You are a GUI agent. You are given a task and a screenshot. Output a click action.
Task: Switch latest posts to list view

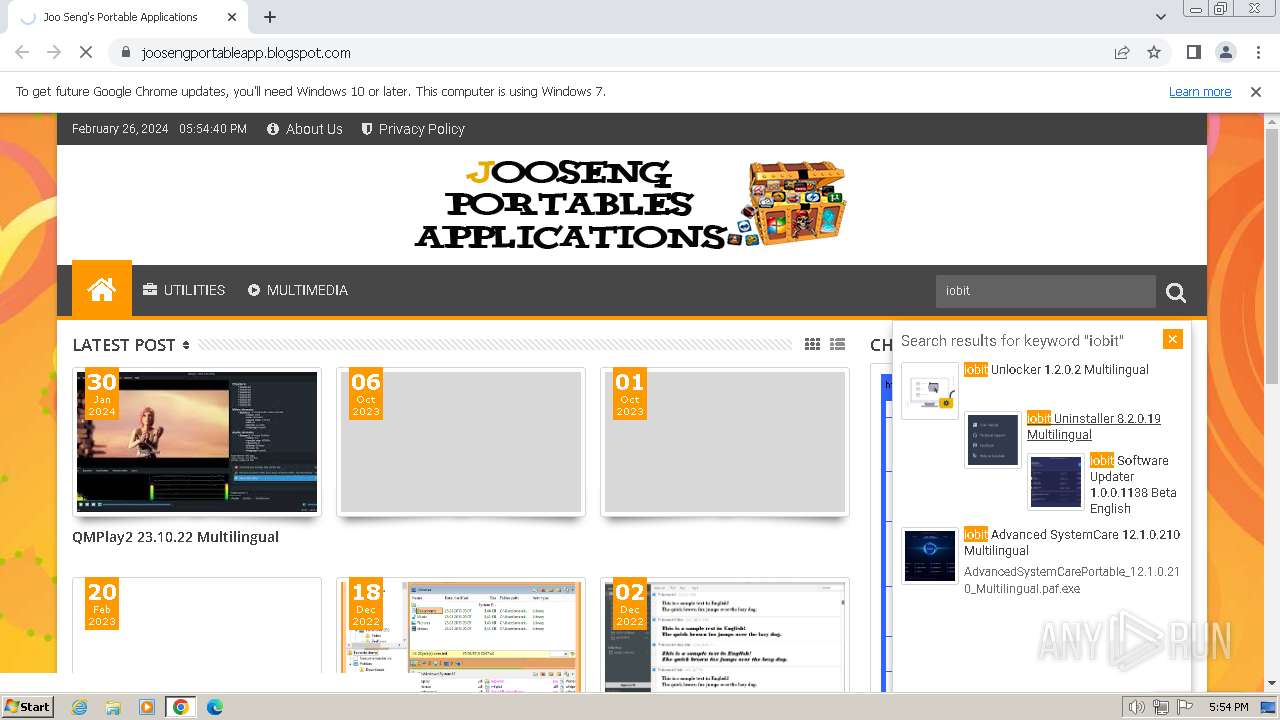[838, 344]
